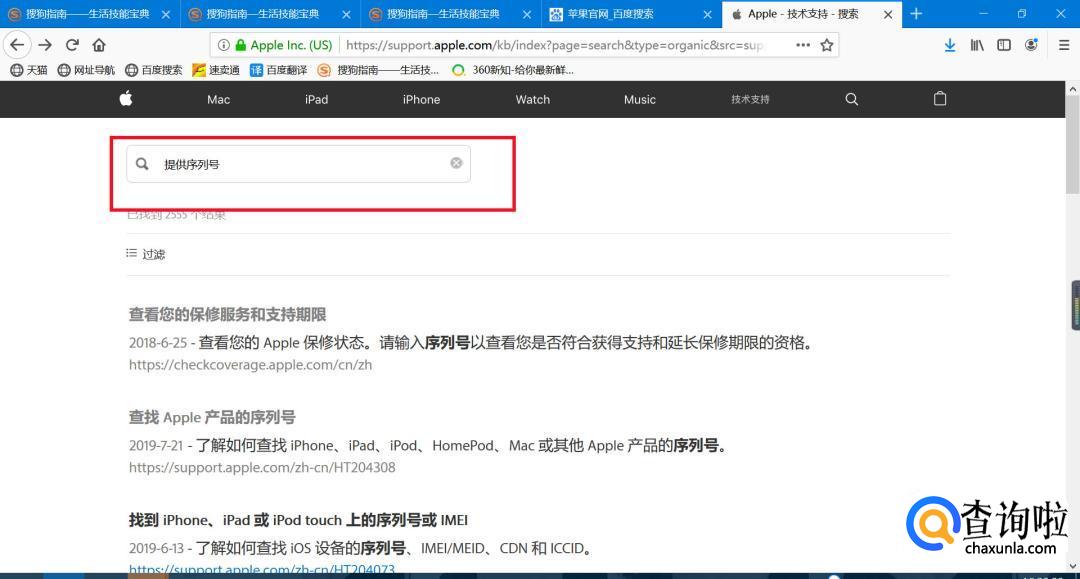Switch to first 搜狗指南 tab
The height and width of the screenshot is (579, 1080).
90,14
